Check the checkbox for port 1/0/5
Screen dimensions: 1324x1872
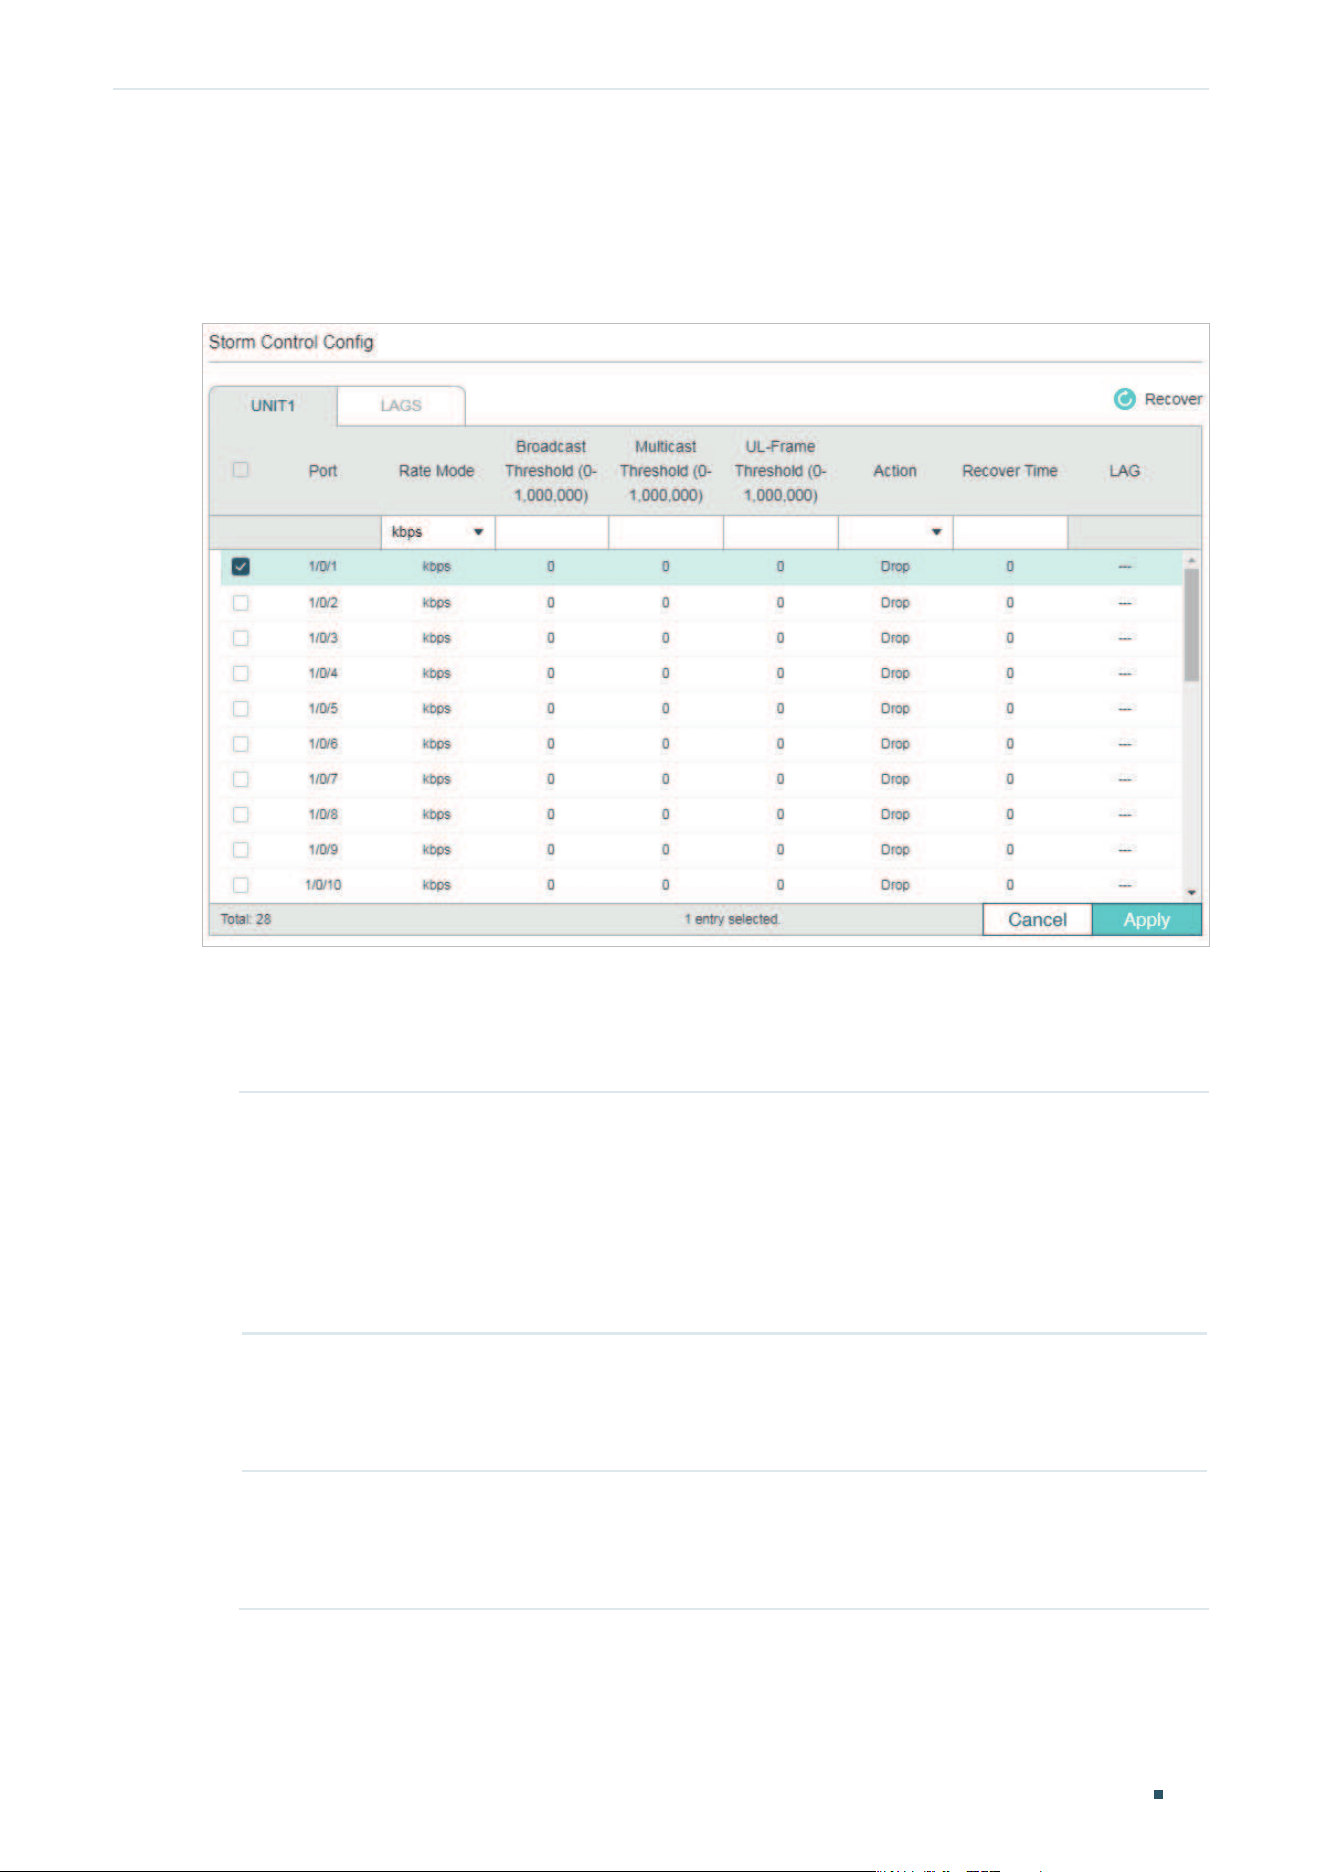pos(240,709)
